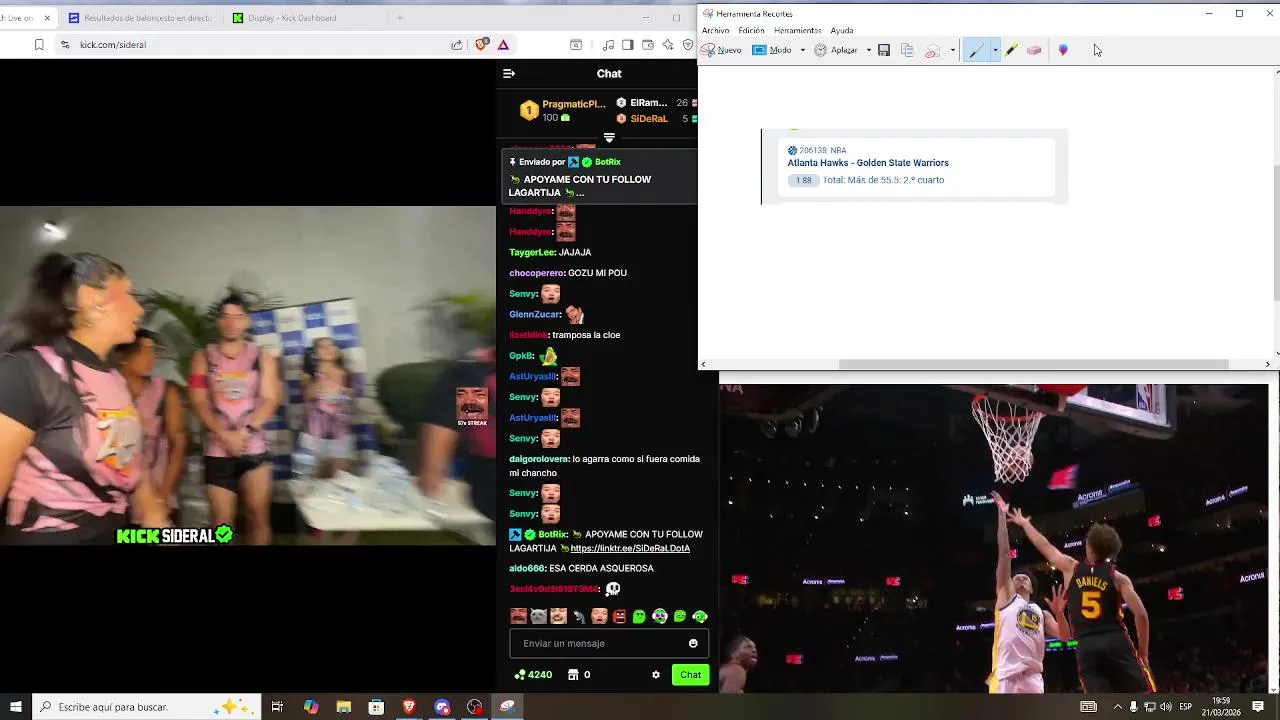Click the share page icon in address bar

coord(457,45)
